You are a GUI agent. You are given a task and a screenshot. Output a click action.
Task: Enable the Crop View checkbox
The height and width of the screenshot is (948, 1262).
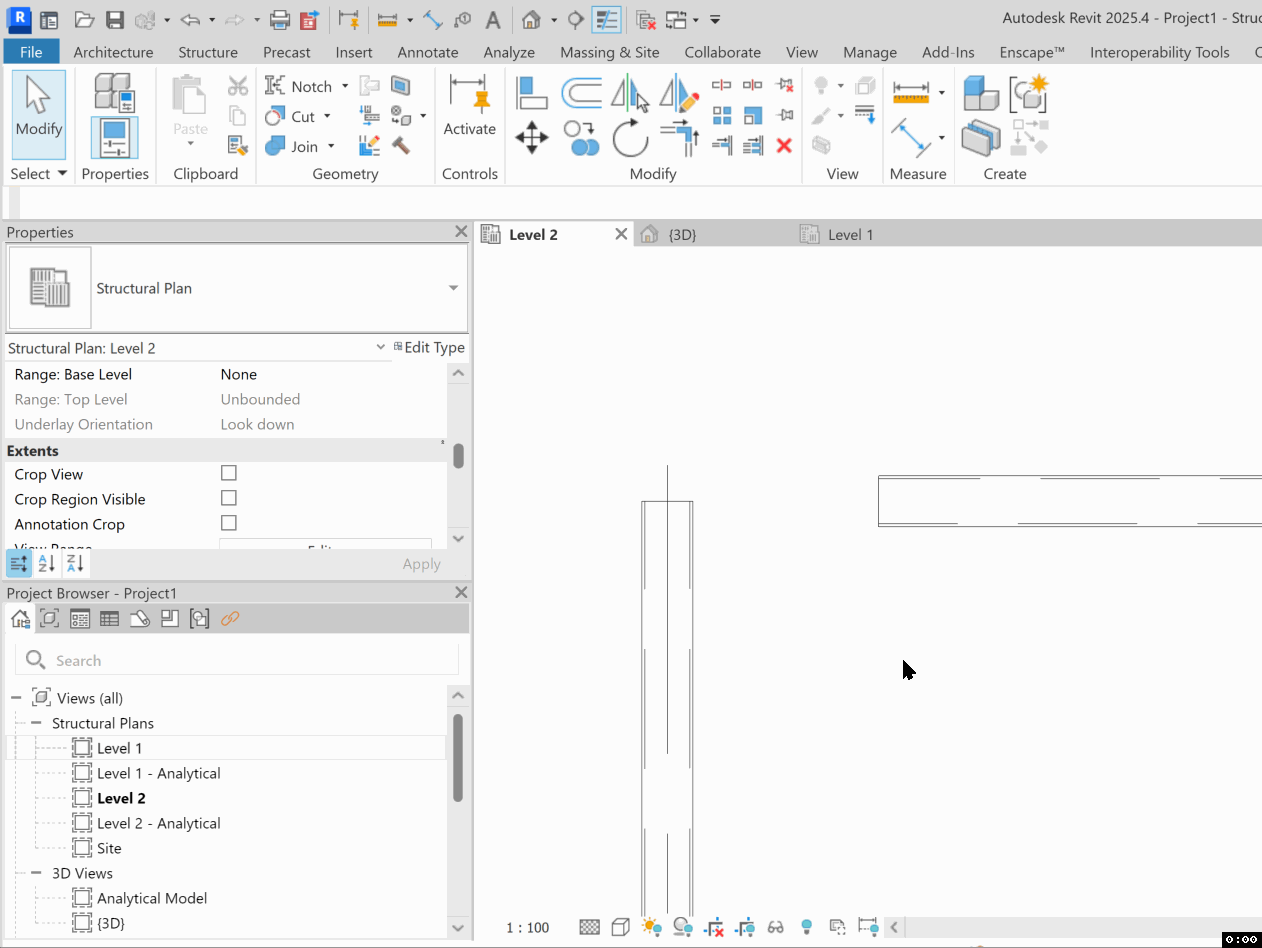point(228,473)
